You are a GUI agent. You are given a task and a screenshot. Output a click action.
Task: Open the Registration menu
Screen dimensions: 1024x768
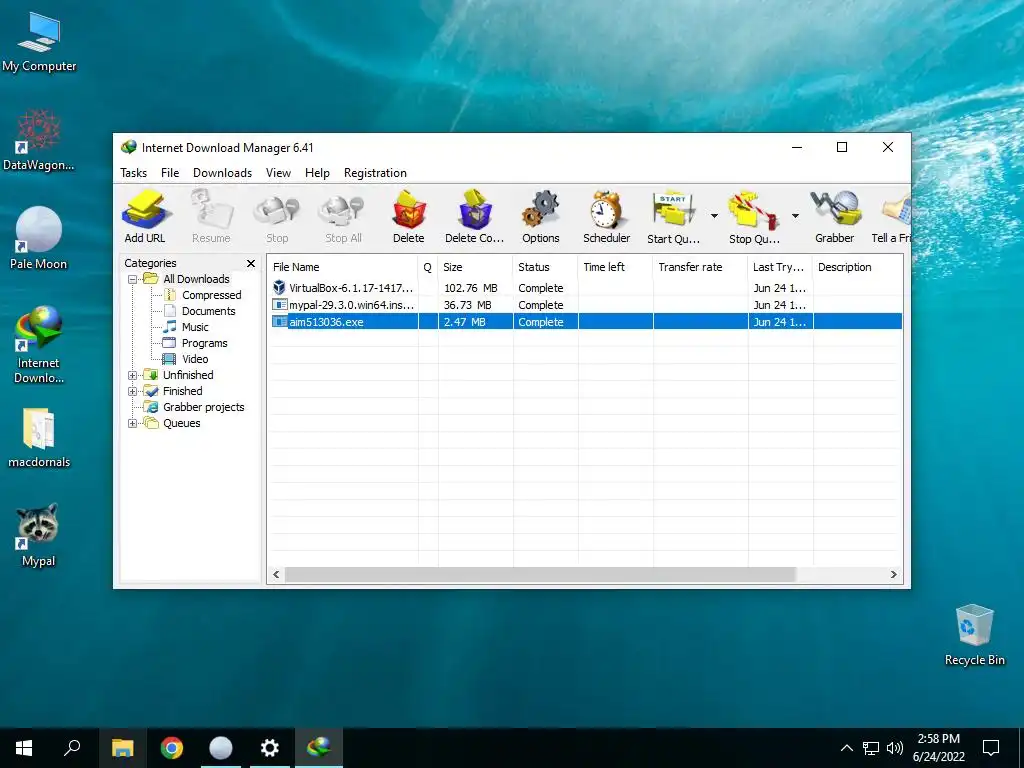tap(375, 173)
